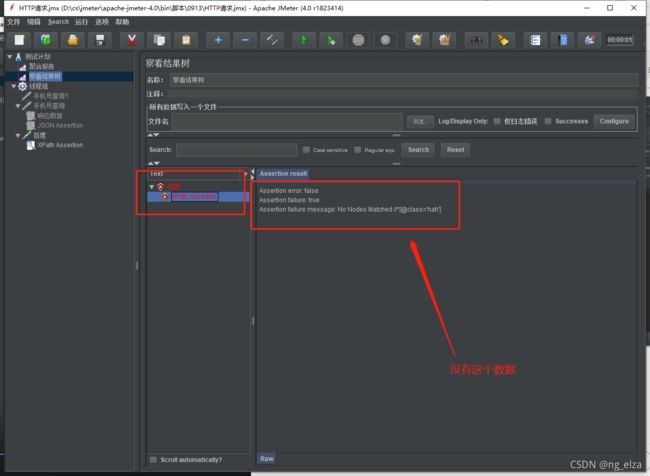
Task: Click the Configure button
Action: [x=614, y=121]
